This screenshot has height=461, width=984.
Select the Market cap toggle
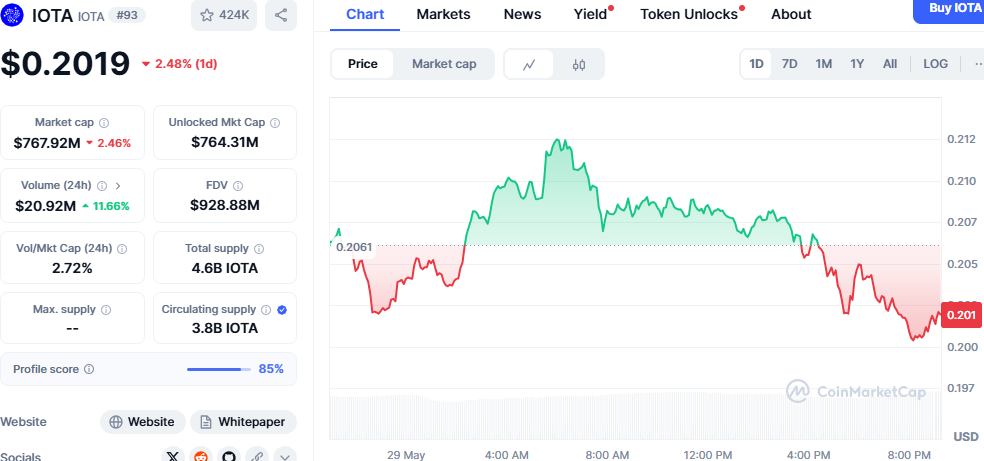pyautogui.click(x=444, y=64)
